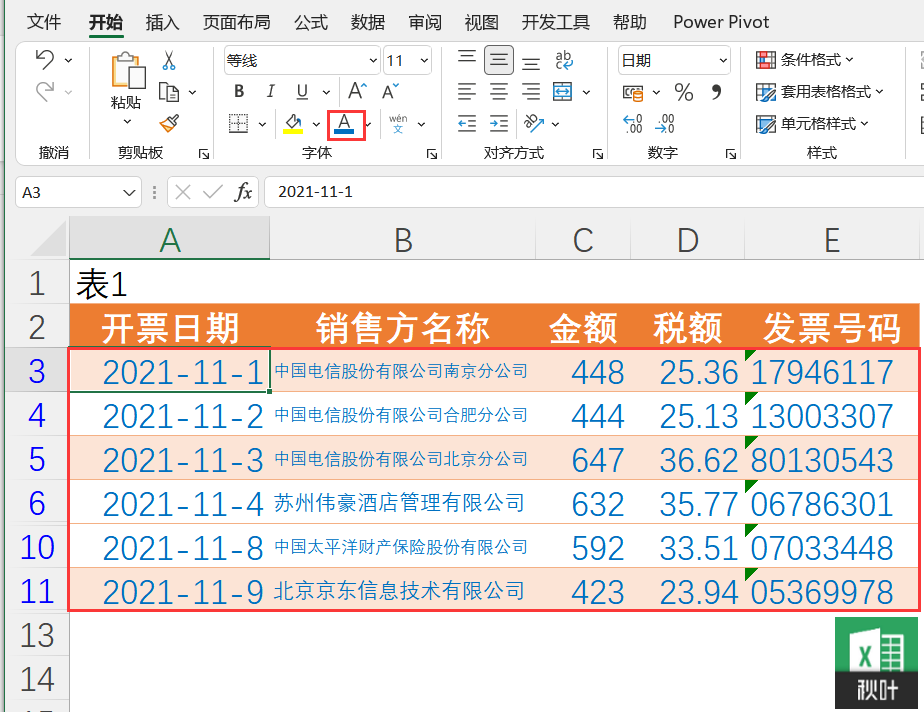Align cell text left
924x712 pixels.
pyautogui.click(x=467, y=91)
